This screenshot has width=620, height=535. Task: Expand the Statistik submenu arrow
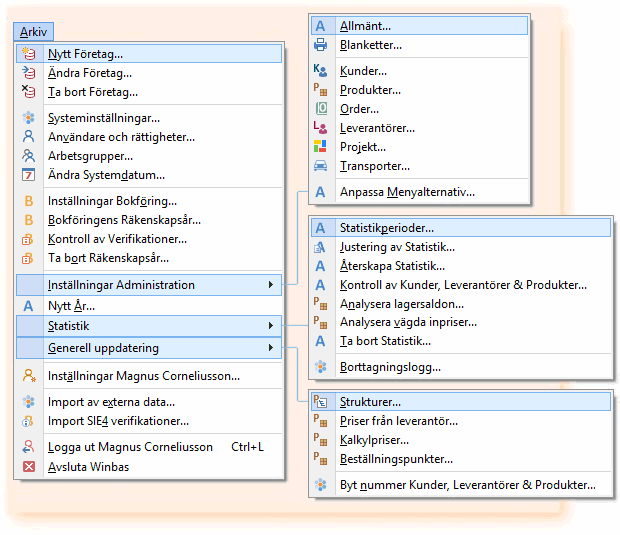pos(271,326)
